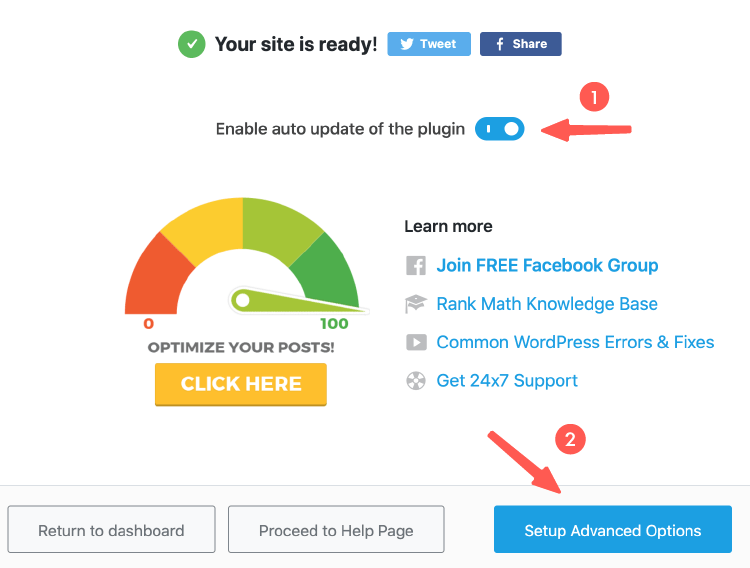
Task: Click the green checkmark success icon
Action: (190, 44)
